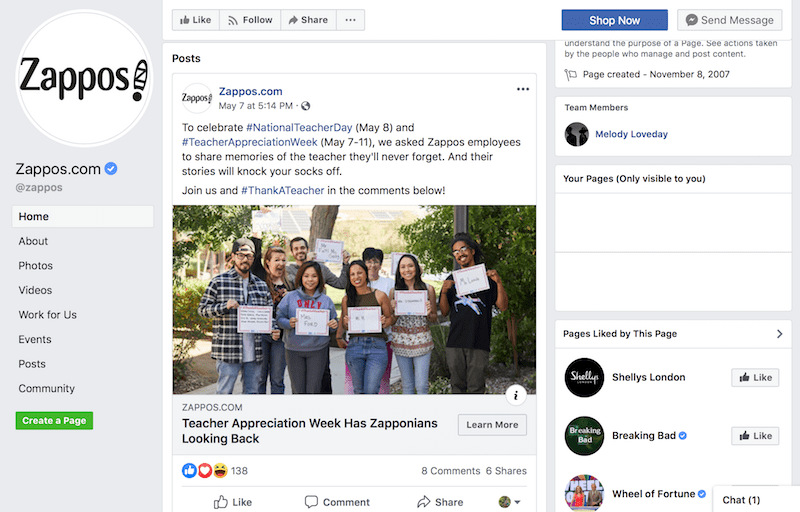
Task: Click the red heart reaction icon
Action: (205, 471)
